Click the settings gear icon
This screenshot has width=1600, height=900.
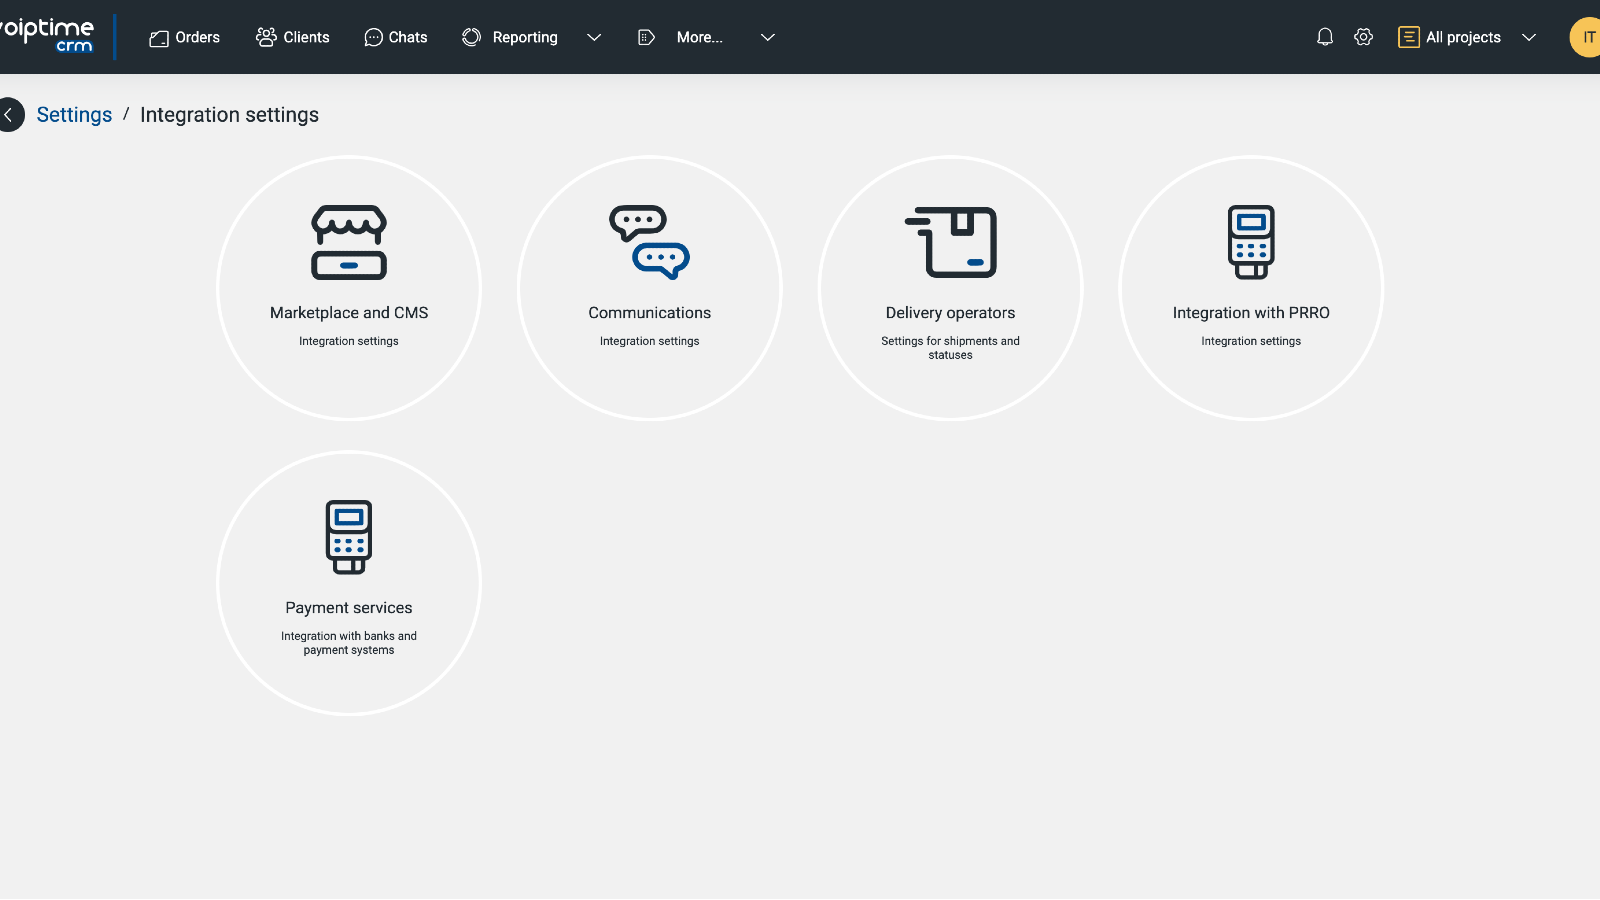[x=1363, y=37]
